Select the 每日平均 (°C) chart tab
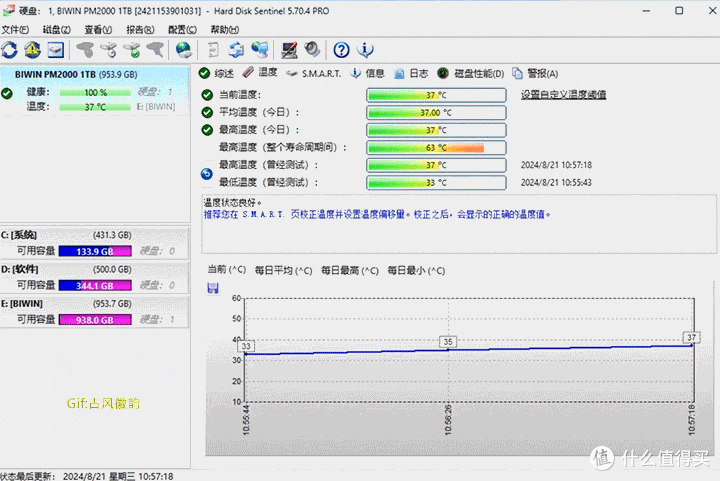 pos(283,270)
